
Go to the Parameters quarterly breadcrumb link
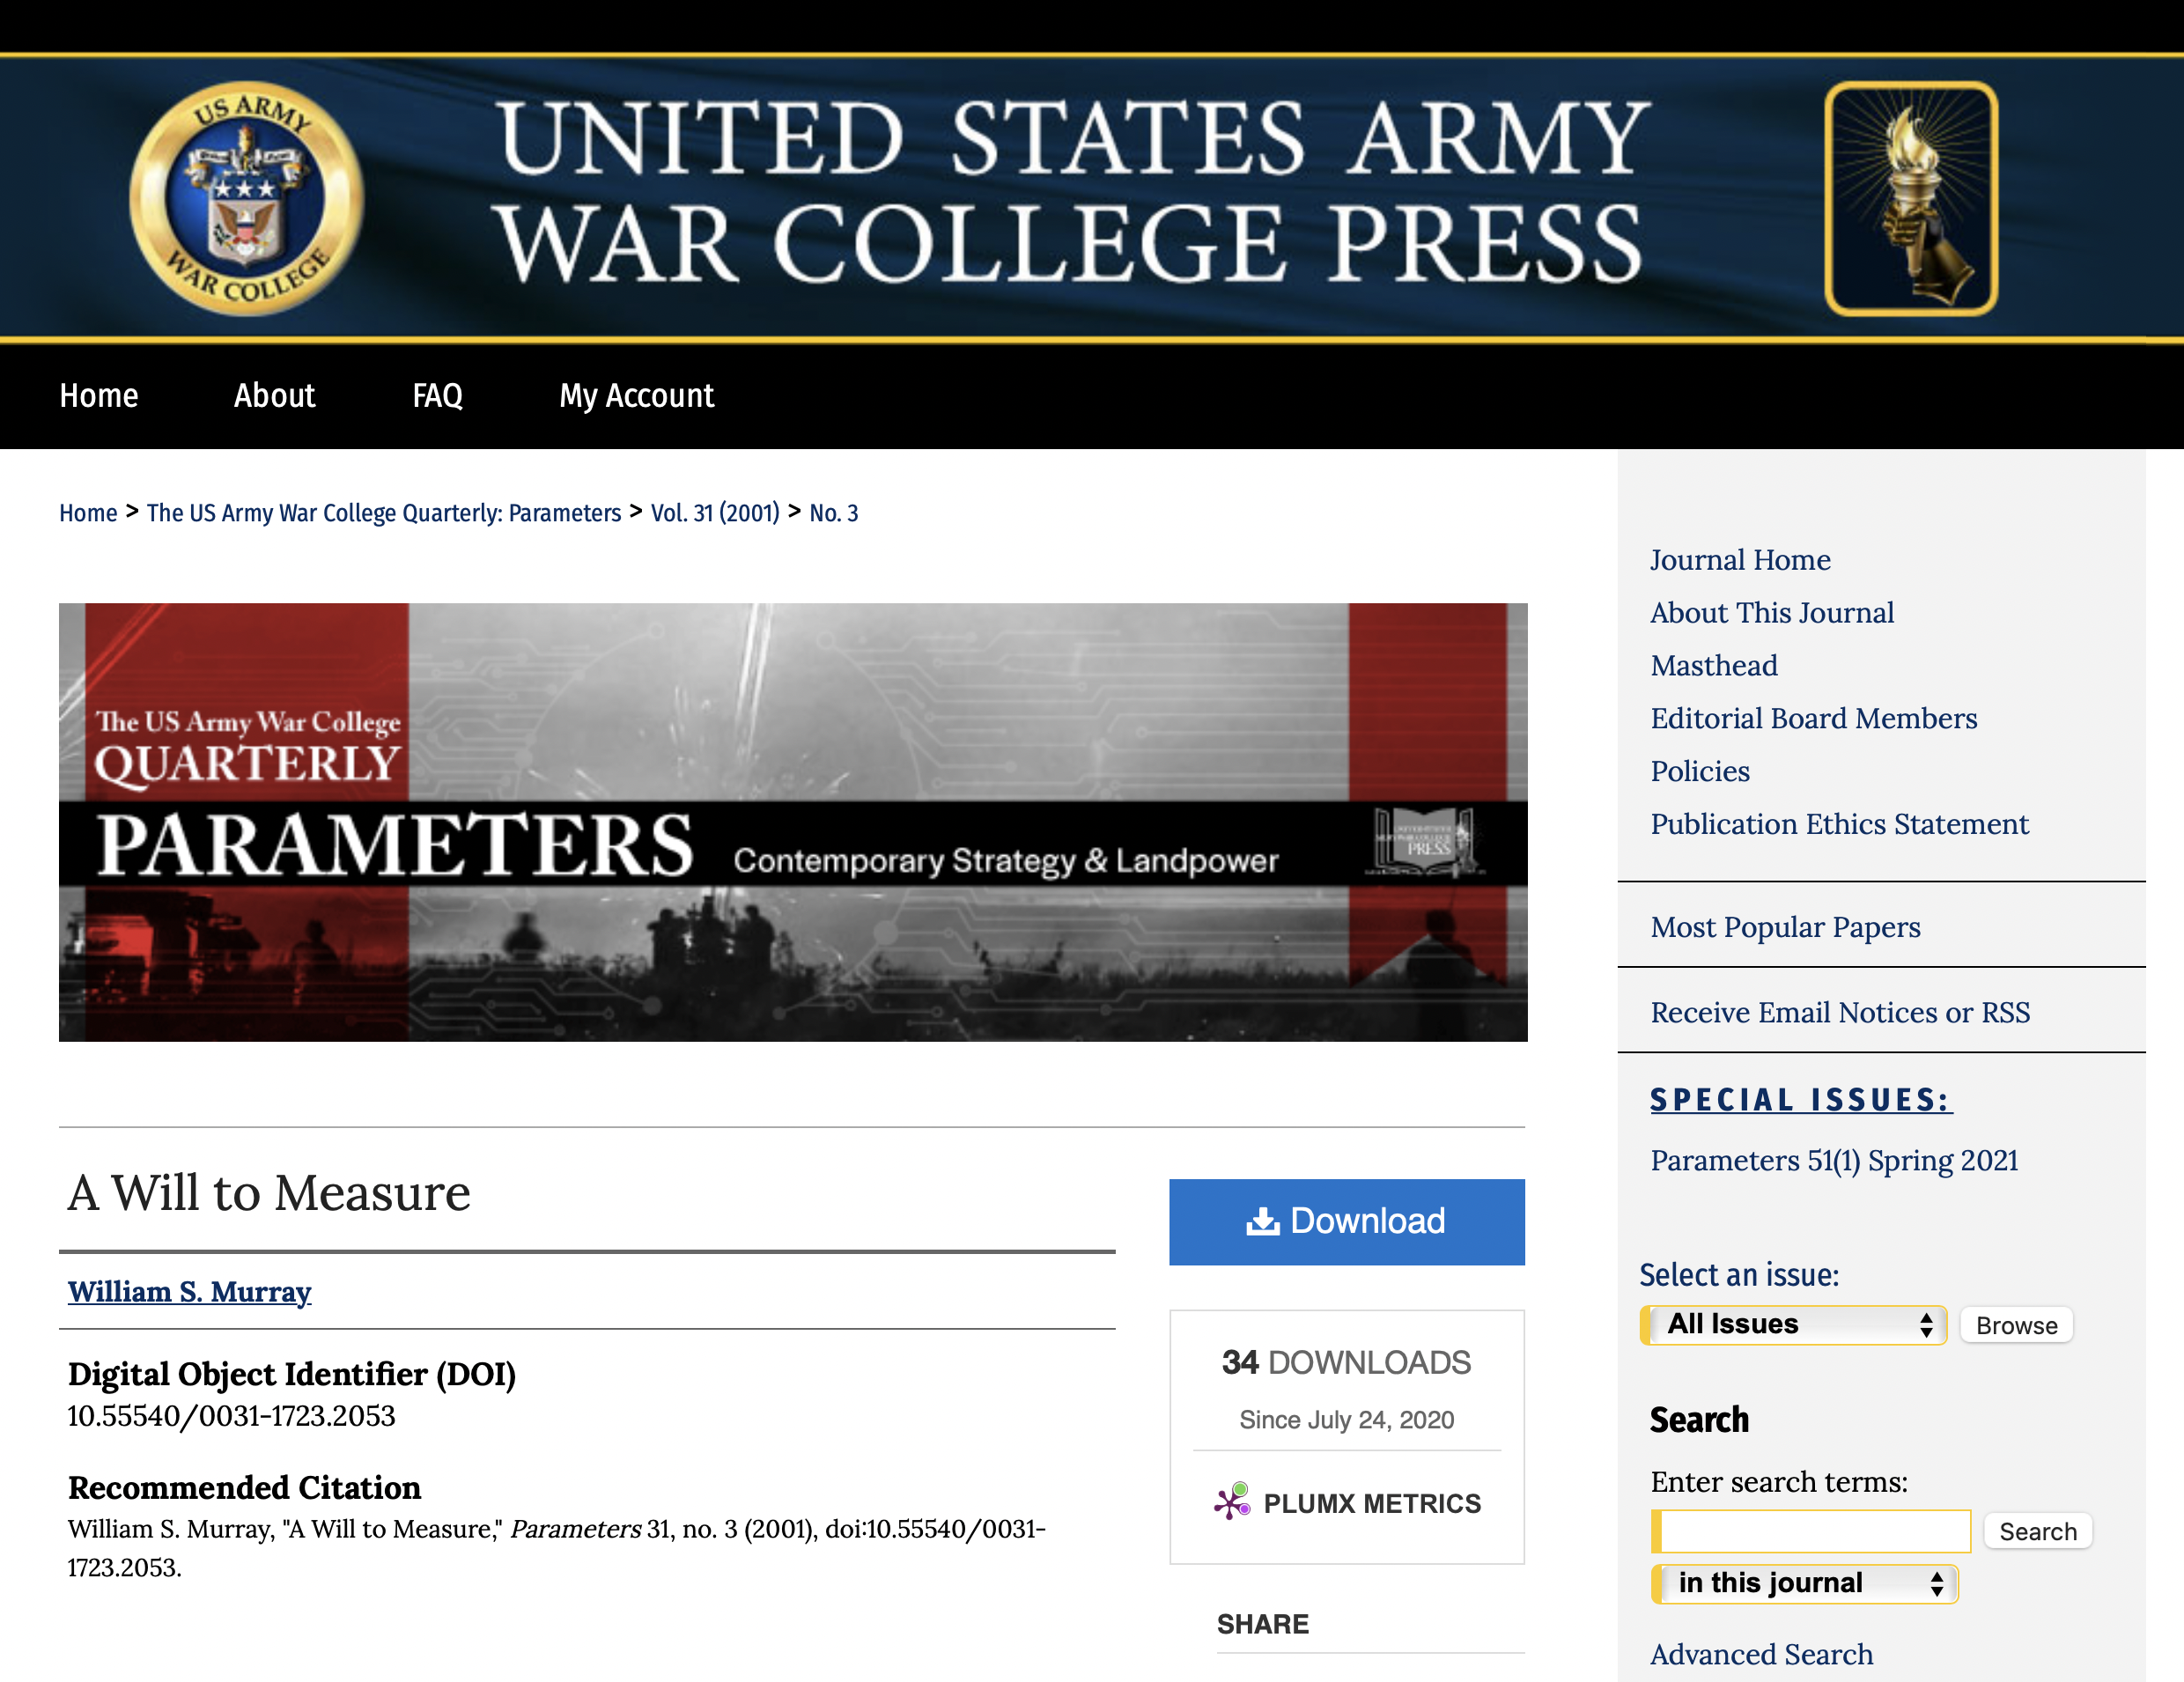click(x=384, y=513)
